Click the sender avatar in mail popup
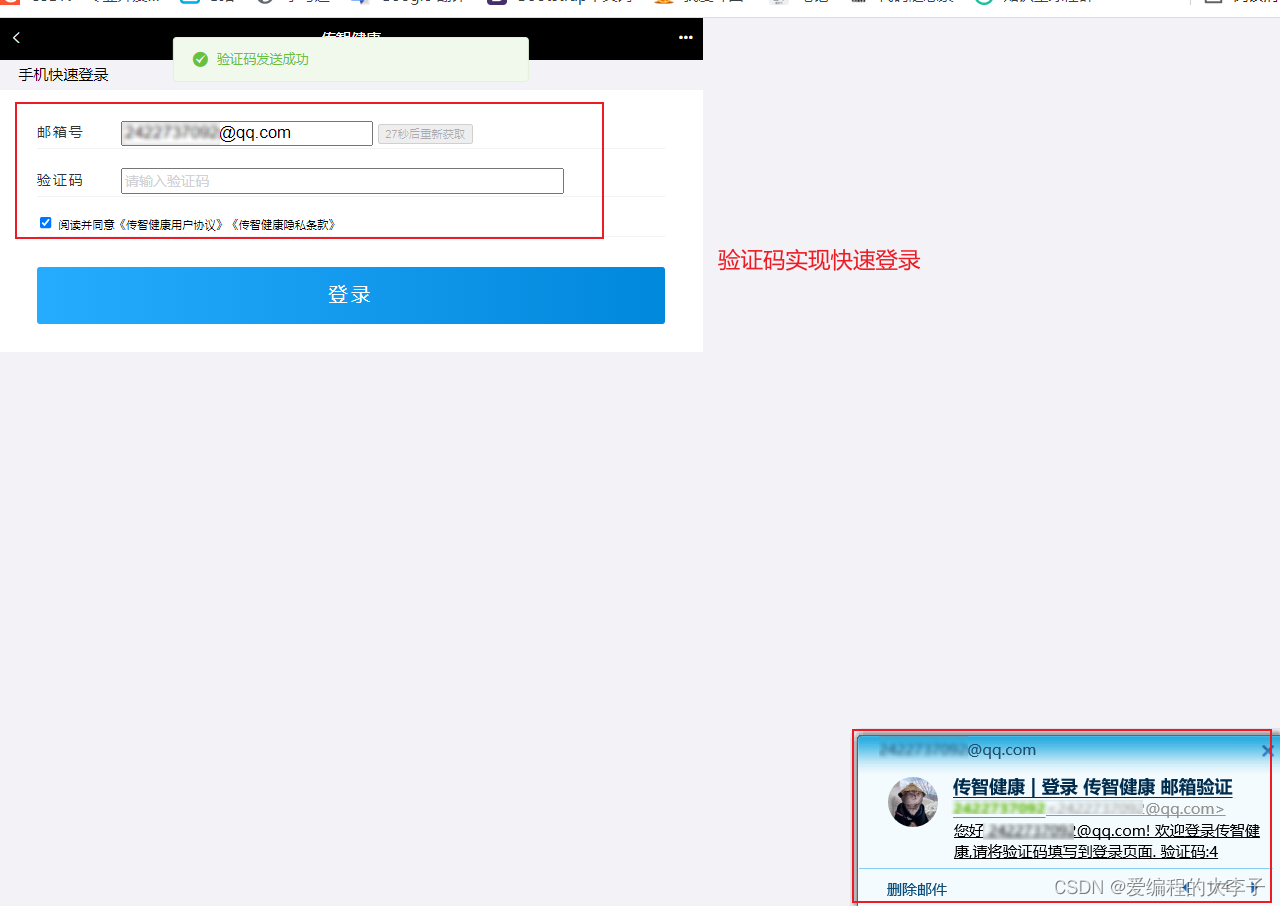Image resolution: width=1280 pixels, height=906 pixels. [913, 802]
